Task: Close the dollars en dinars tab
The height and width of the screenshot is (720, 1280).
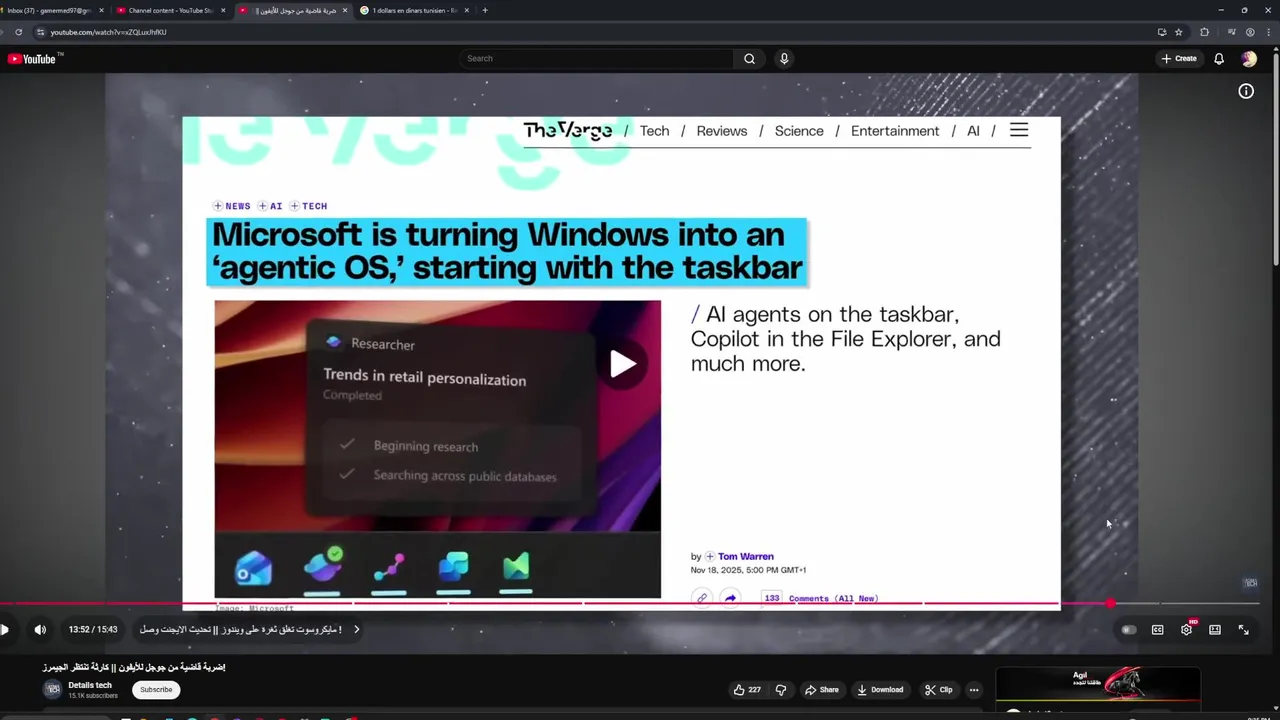Action: pos(466,10)
